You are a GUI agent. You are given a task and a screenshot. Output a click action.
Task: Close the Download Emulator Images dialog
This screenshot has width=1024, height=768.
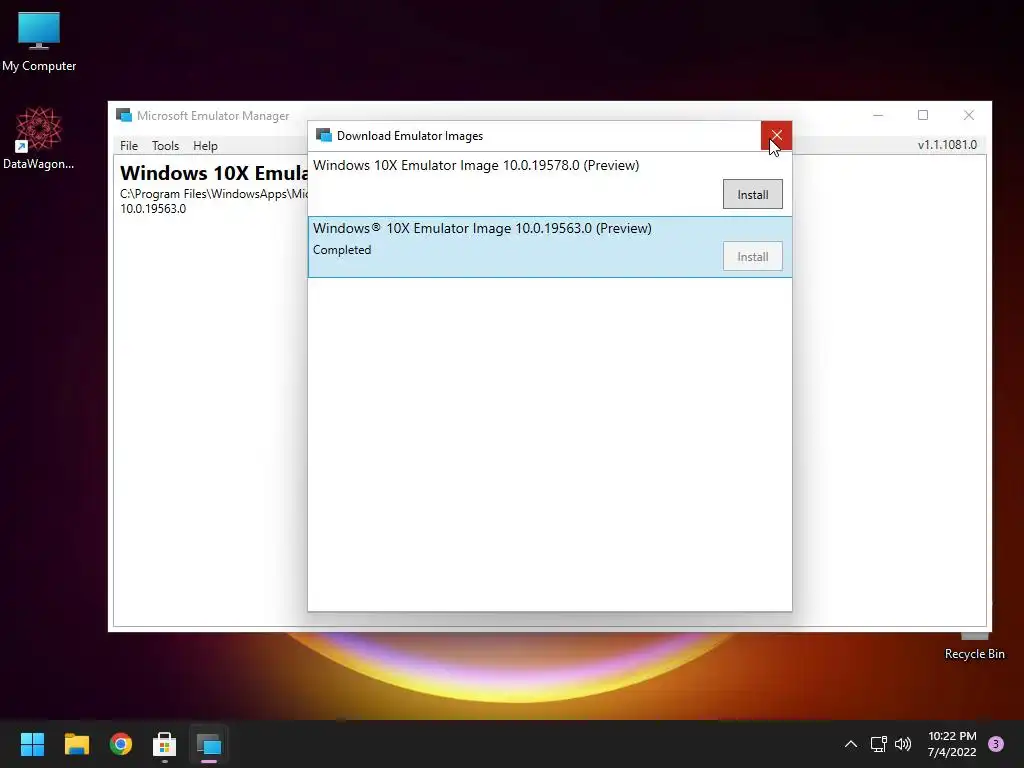coord(776,136)
